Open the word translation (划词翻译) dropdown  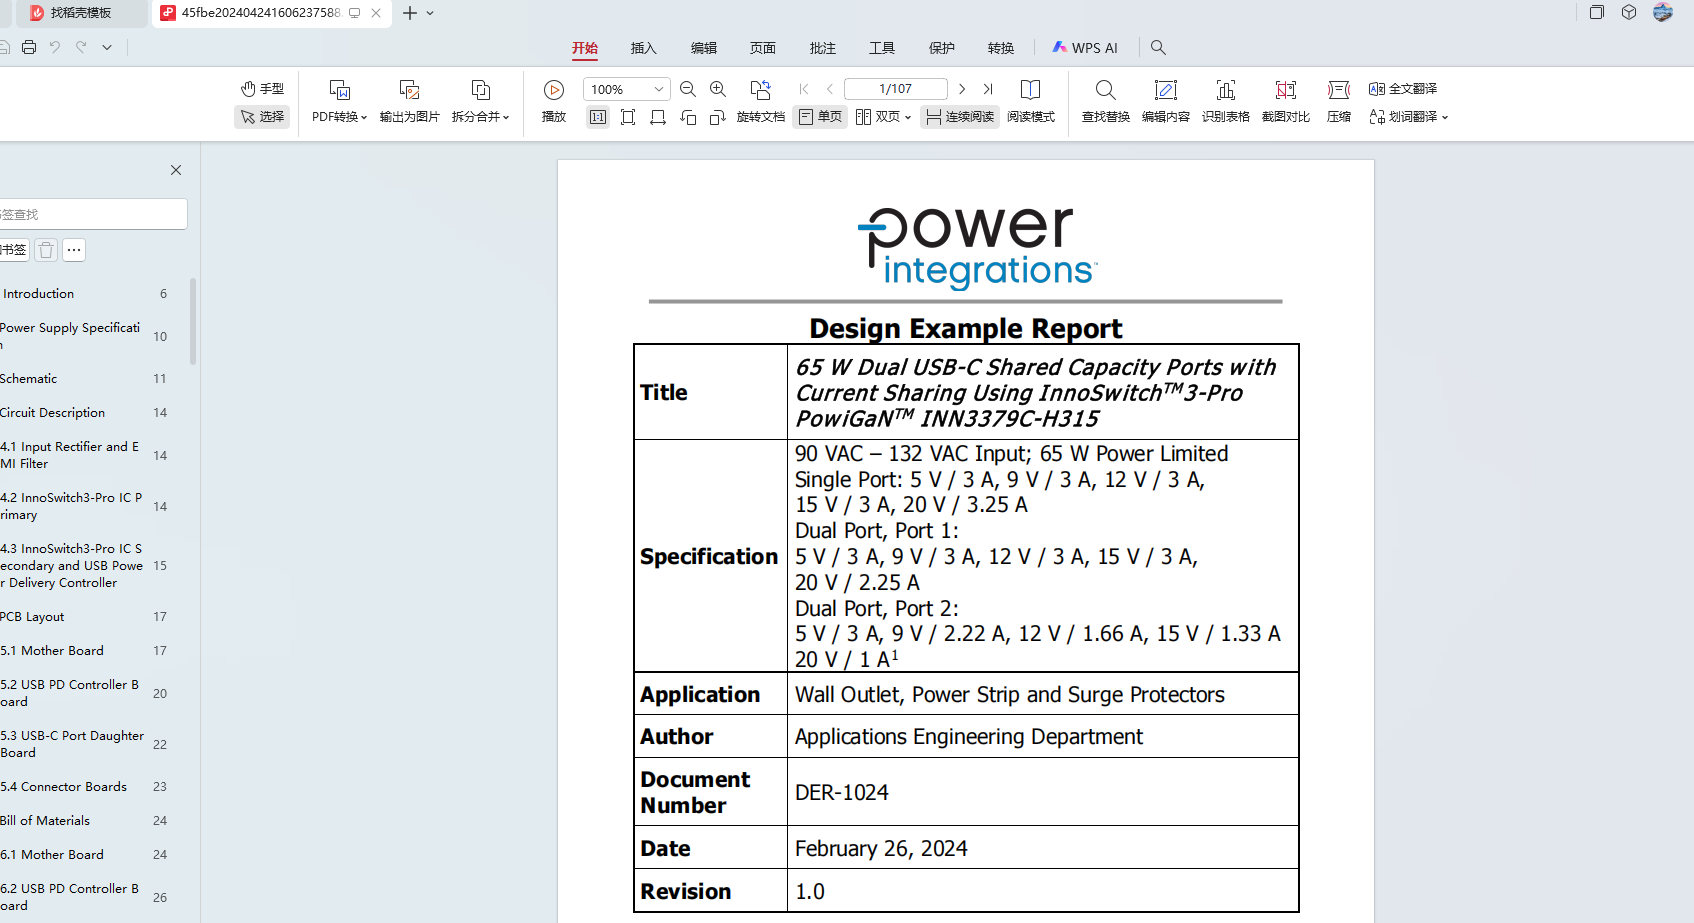point(1408,117)
